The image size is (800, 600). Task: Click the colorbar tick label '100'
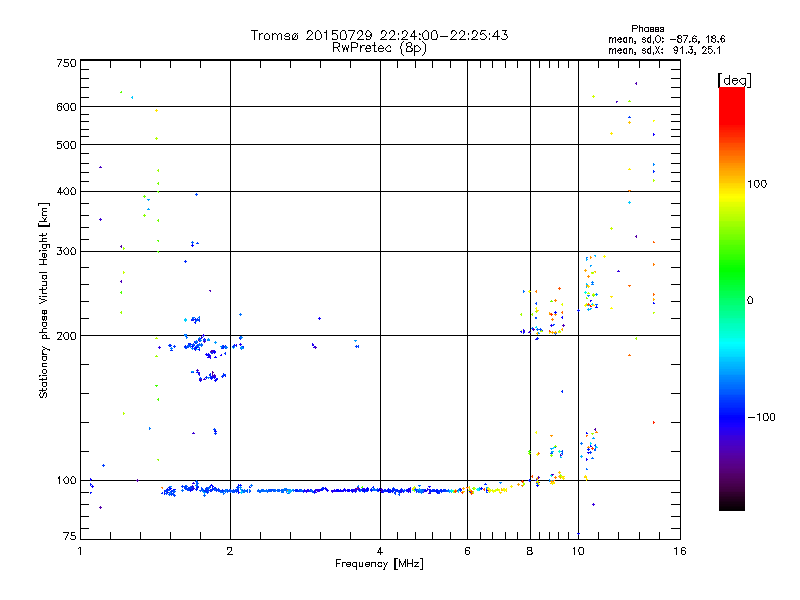pos(757,184)
